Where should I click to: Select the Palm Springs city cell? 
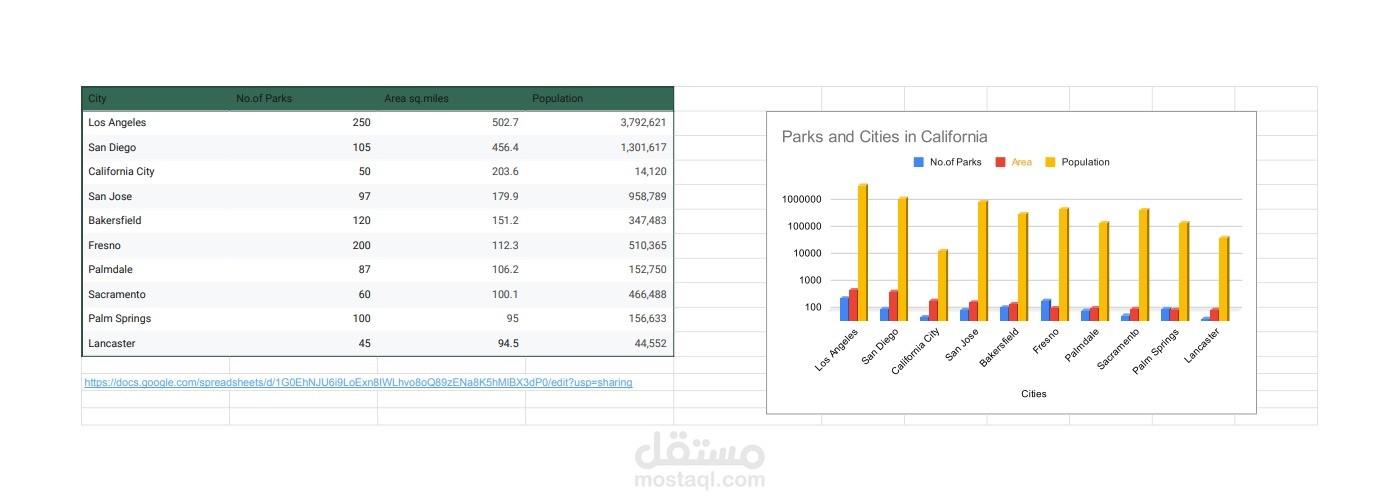coord(118,318)
